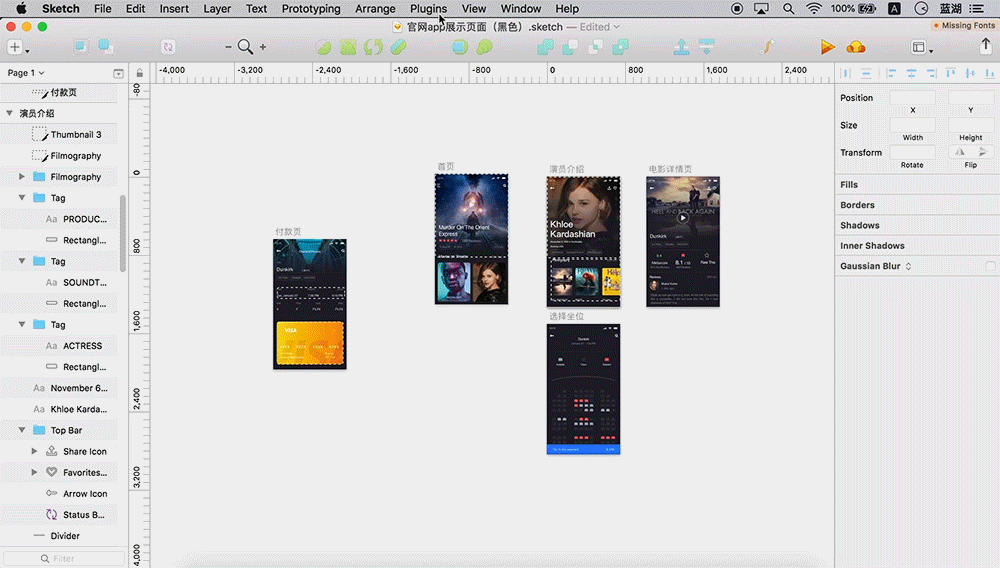Click the Distribute Horizontally icon
Viewport: 1000px width, 568px height.
pyautogui.click(x=846, y=73)
